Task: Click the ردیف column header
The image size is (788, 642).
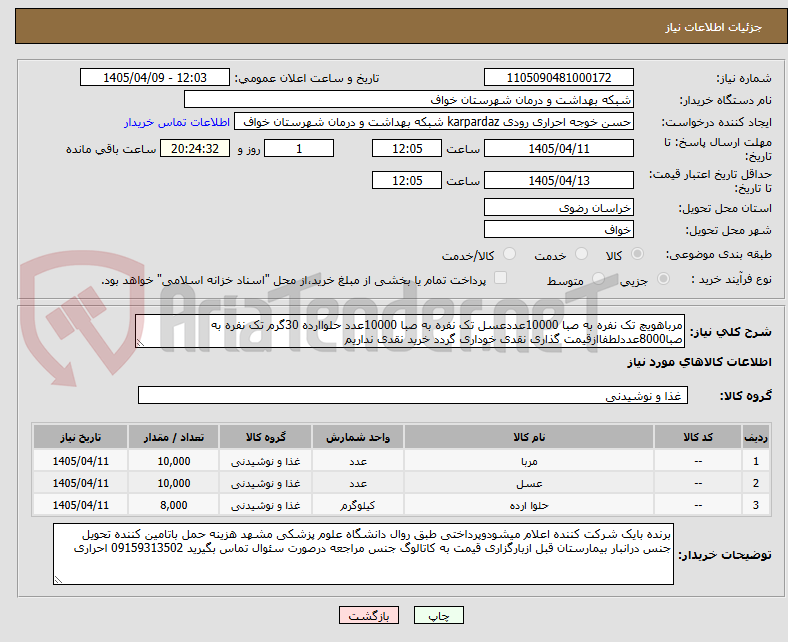Action: [755, 437]
